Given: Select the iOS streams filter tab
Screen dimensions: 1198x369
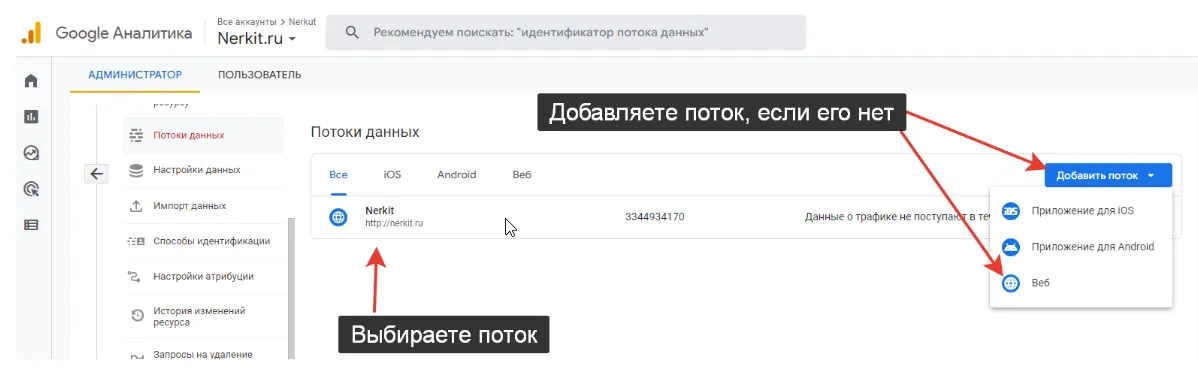Looking at the screenshot, I should click(392, 175).
